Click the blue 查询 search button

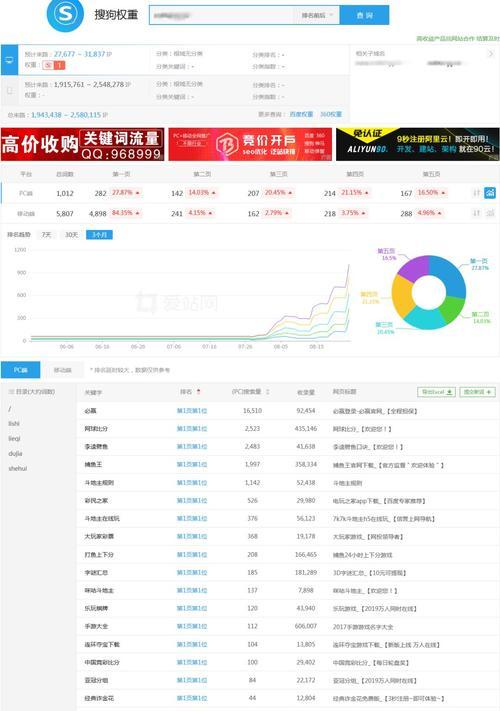(x=364, y=15)
